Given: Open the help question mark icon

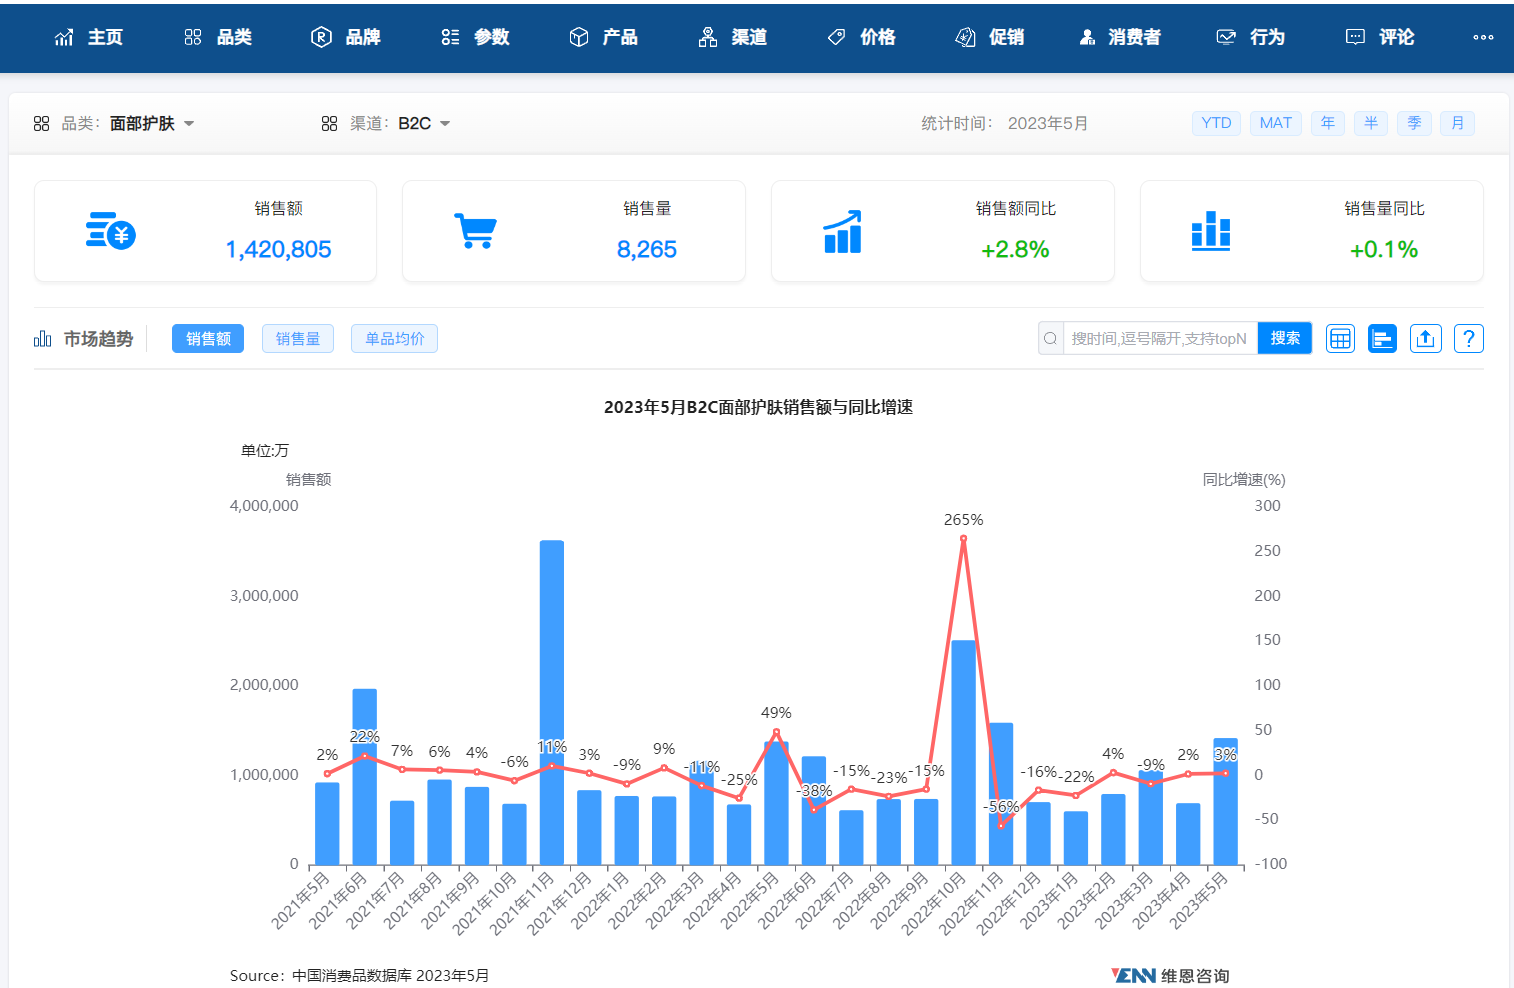Looking at the screenshot, I should (1468, 339).
